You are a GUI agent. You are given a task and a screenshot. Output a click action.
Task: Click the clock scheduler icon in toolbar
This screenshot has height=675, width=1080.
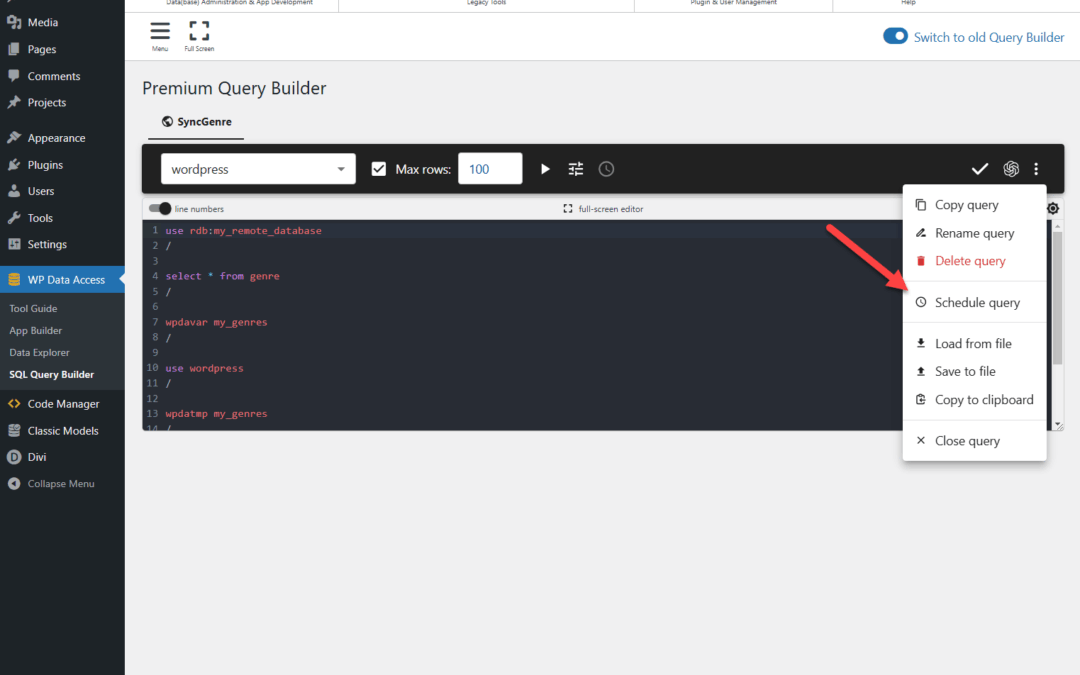[606, 169]
